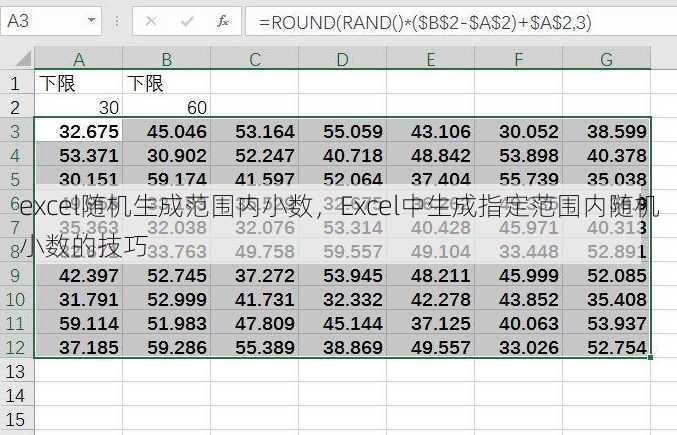Click the cell showing 42.397
The width and height of the screenshot is (677, 435).
point(79,275)
